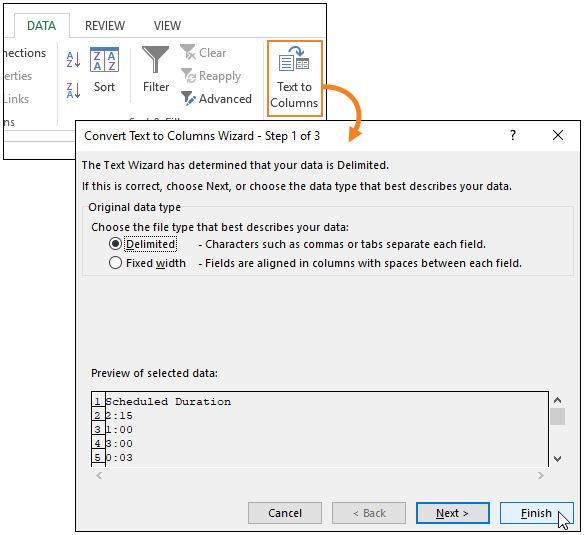Click the Reapply filter icon
Viewport: 585px width, 535px height.
pyautogui.click(x=188, y=76)
